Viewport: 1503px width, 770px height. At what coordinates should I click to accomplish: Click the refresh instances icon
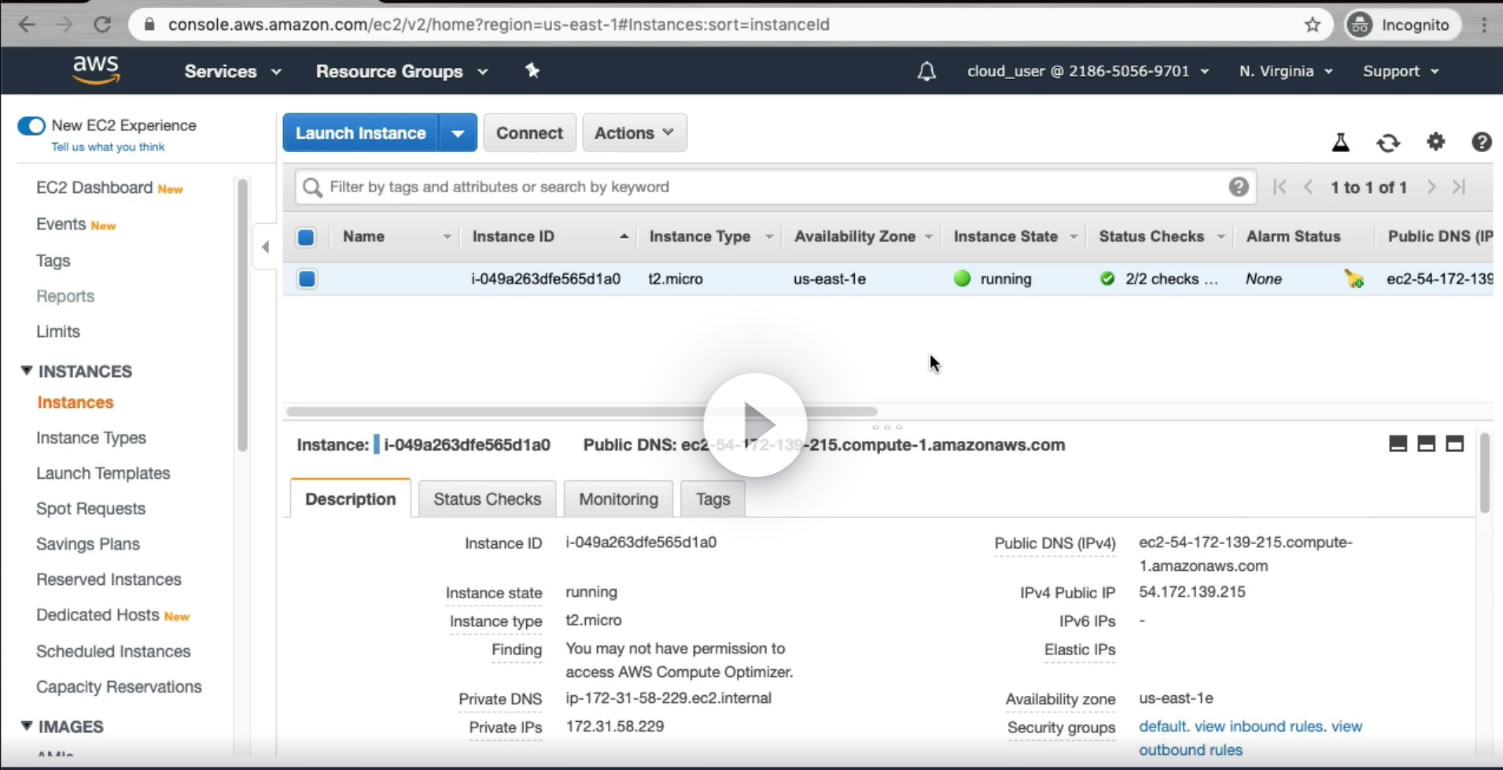(1388, 143)
